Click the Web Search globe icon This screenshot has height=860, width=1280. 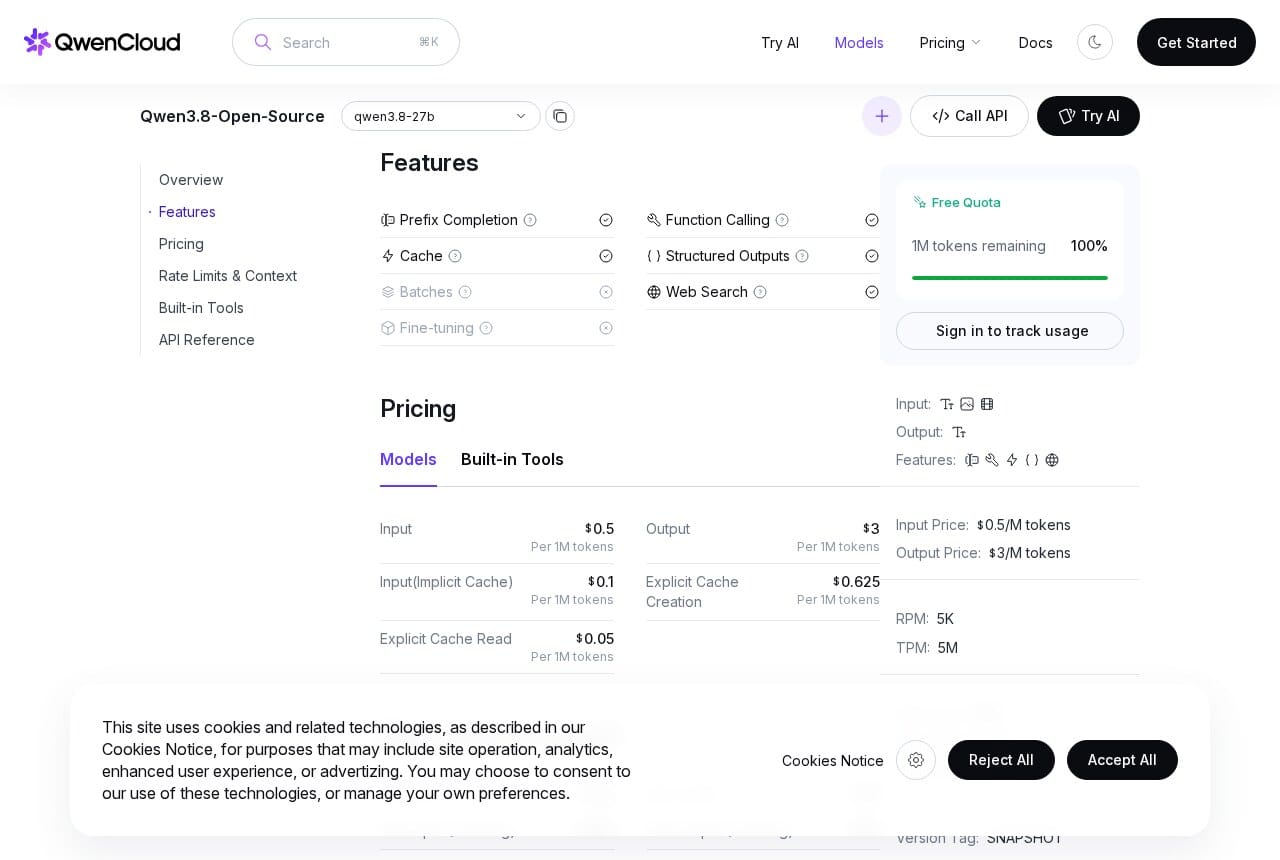(654, 292)
